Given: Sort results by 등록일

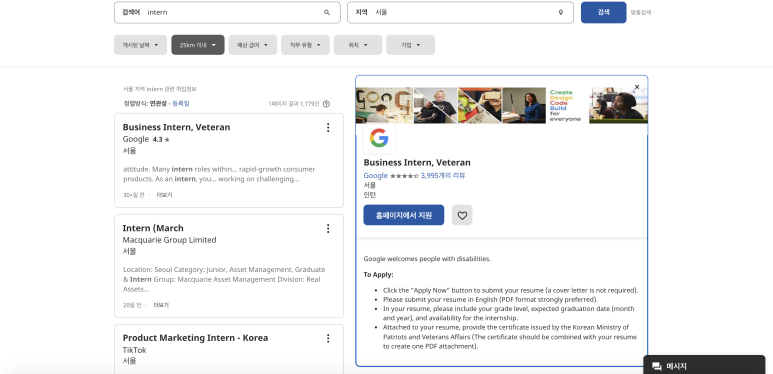Looking at the screenshot, I should (x=181, y=103).
